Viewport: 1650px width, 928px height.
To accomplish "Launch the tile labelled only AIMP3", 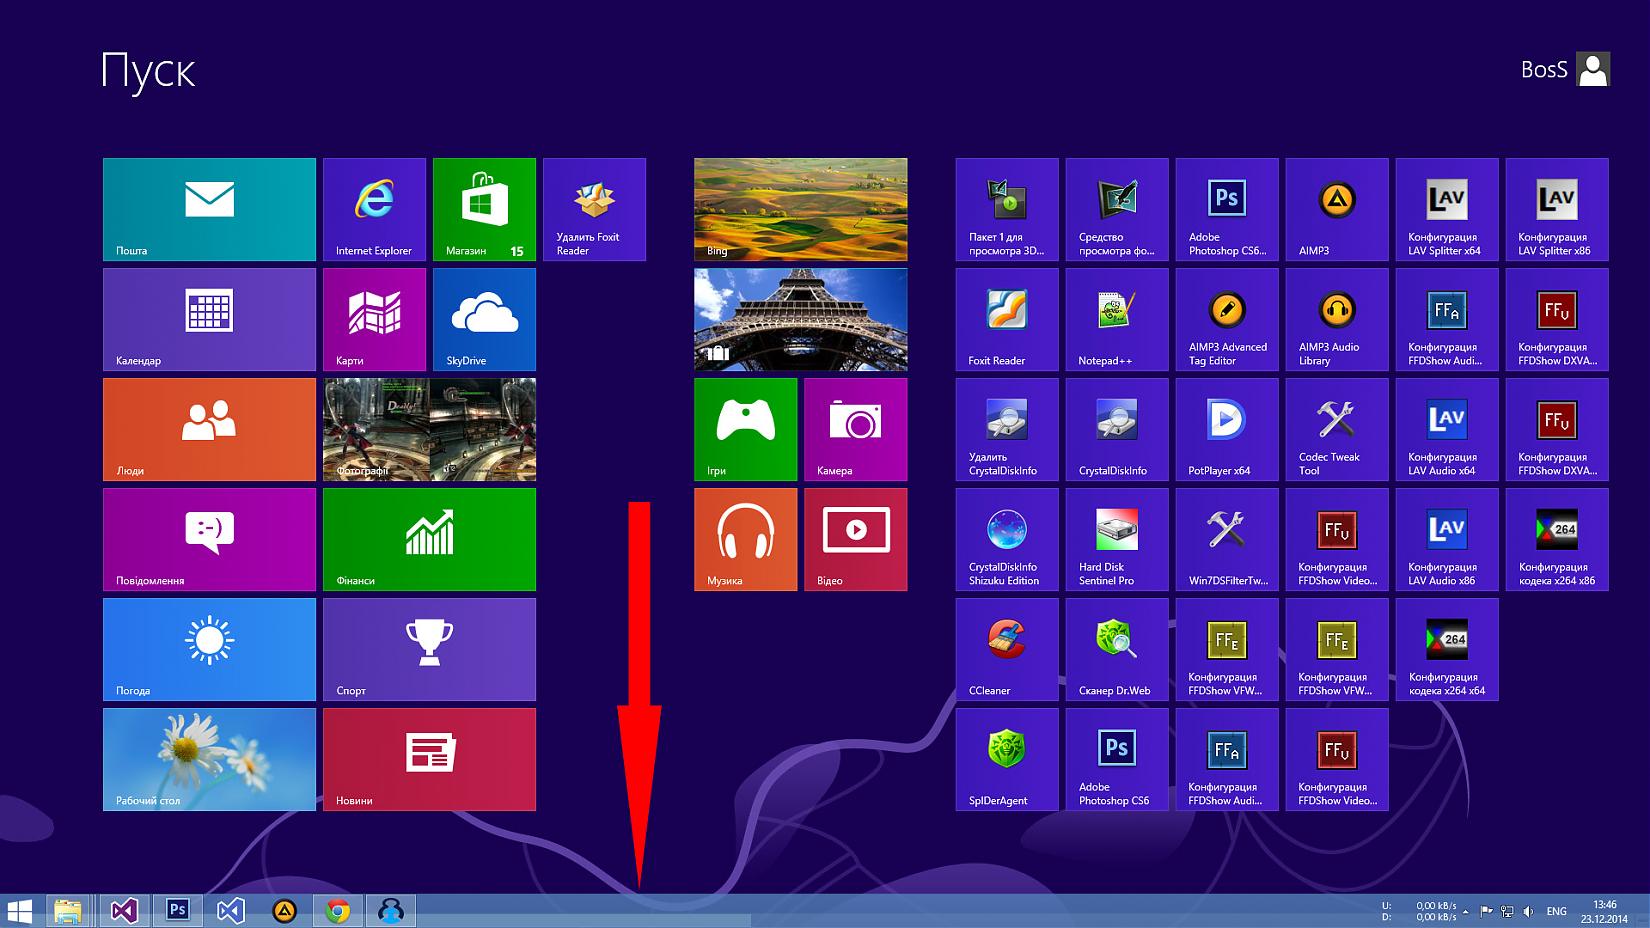I will coord(1337,209).
